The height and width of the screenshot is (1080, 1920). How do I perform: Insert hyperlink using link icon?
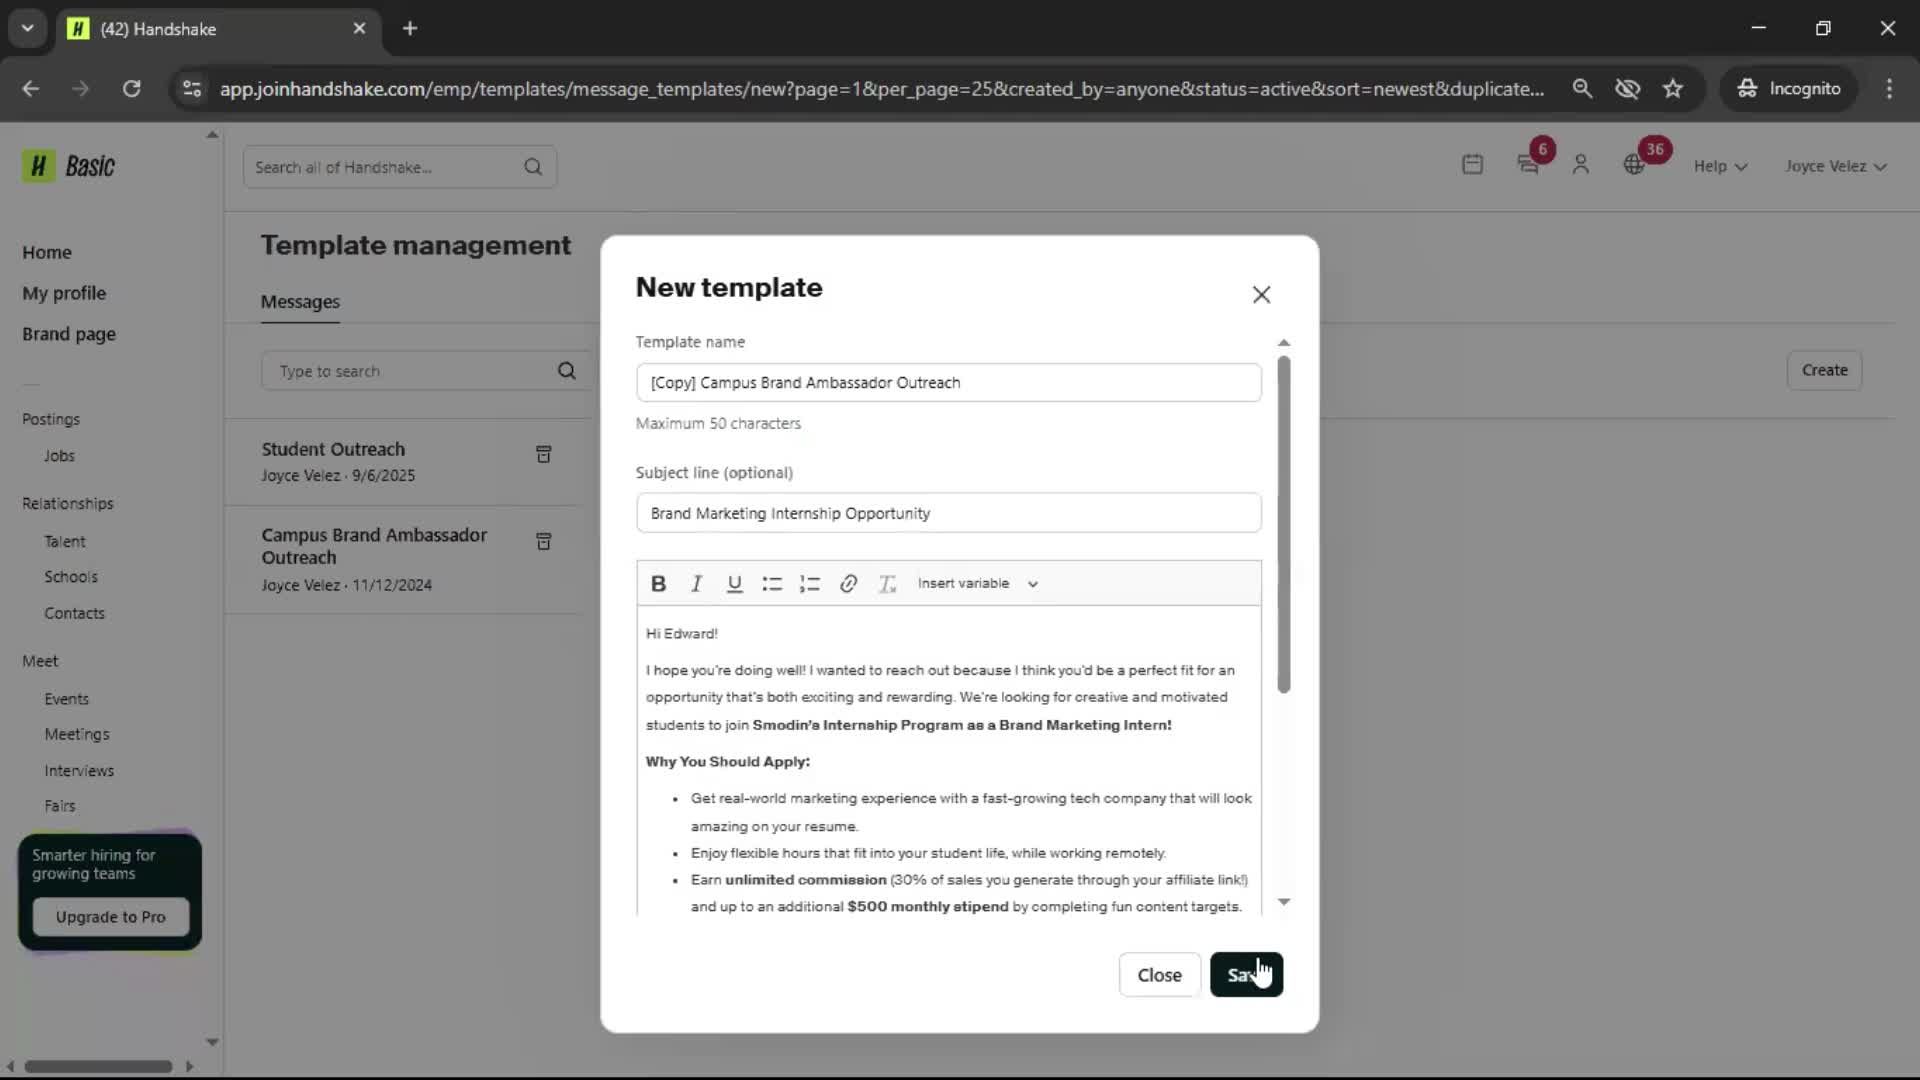tap(848, 584)
